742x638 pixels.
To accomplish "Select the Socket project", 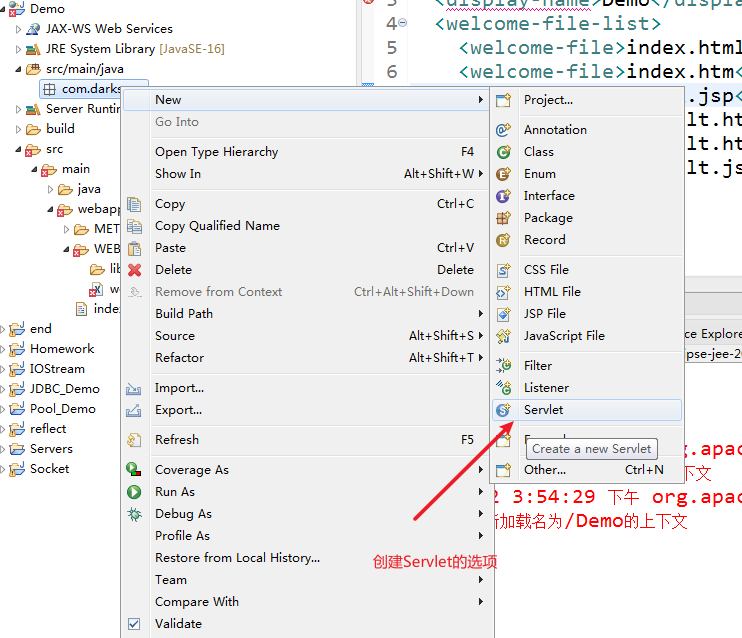I will pyautogui.click(x=49, y=469).
